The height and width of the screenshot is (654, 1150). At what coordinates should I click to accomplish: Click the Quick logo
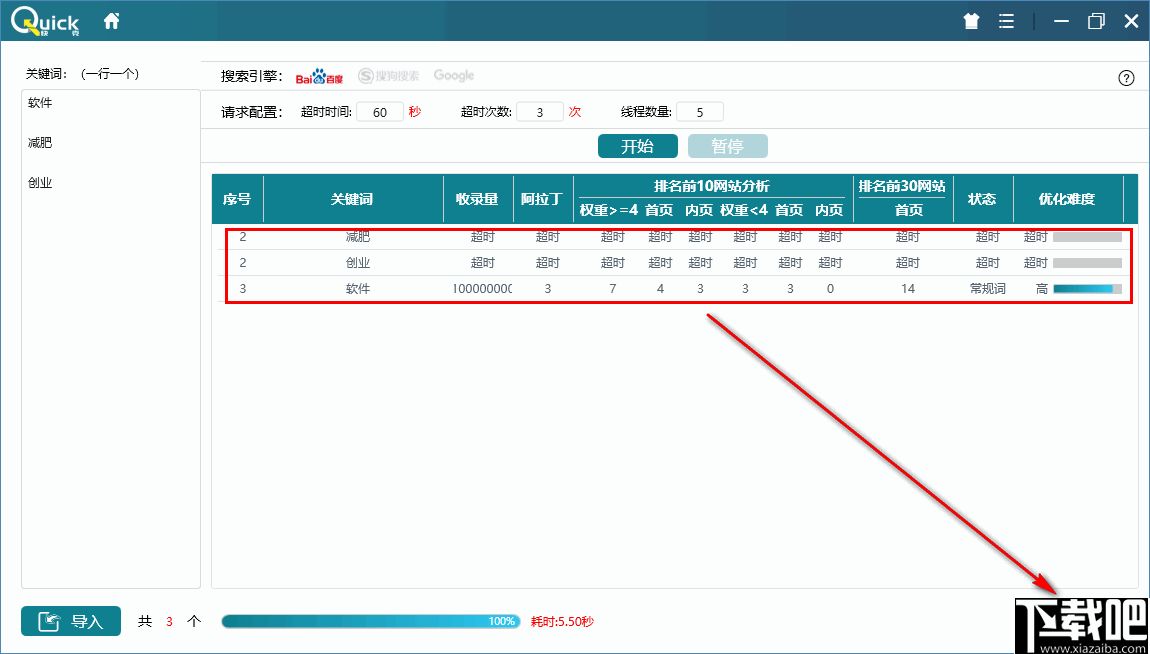click(x=45, y=19)
